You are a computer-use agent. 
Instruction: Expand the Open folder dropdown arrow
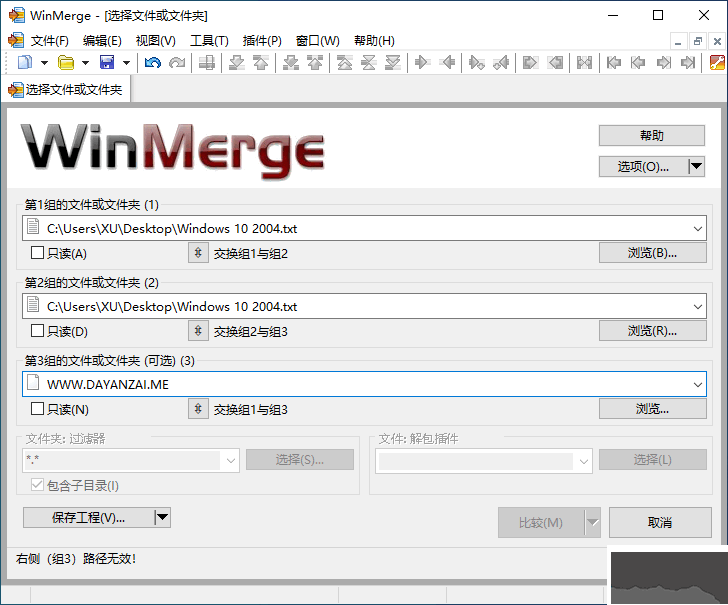click(85, 62)
